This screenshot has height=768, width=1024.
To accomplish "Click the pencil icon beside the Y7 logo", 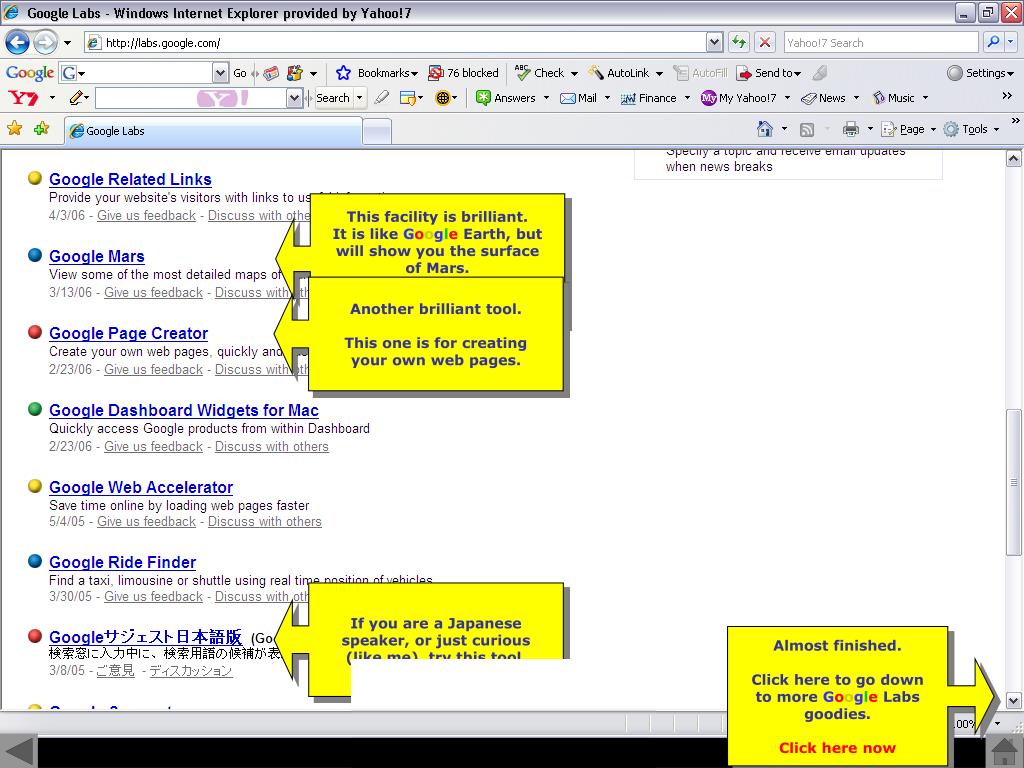I will [x=76, y=98].
